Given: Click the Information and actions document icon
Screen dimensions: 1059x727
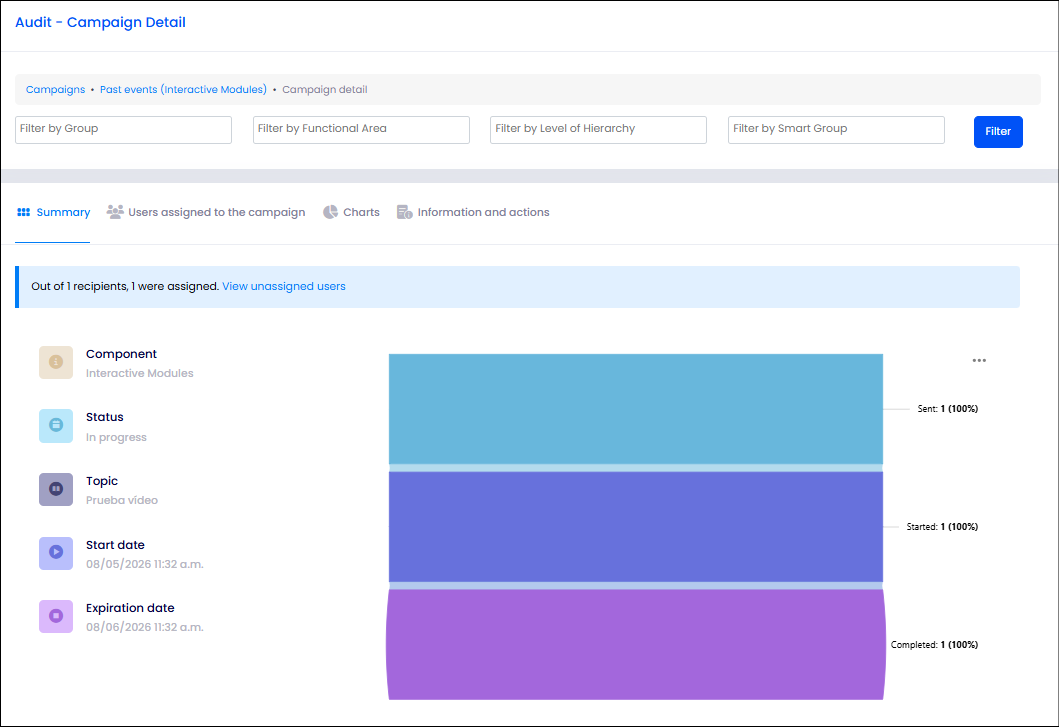Looking at the screenshot, I should tap(405, 212).
